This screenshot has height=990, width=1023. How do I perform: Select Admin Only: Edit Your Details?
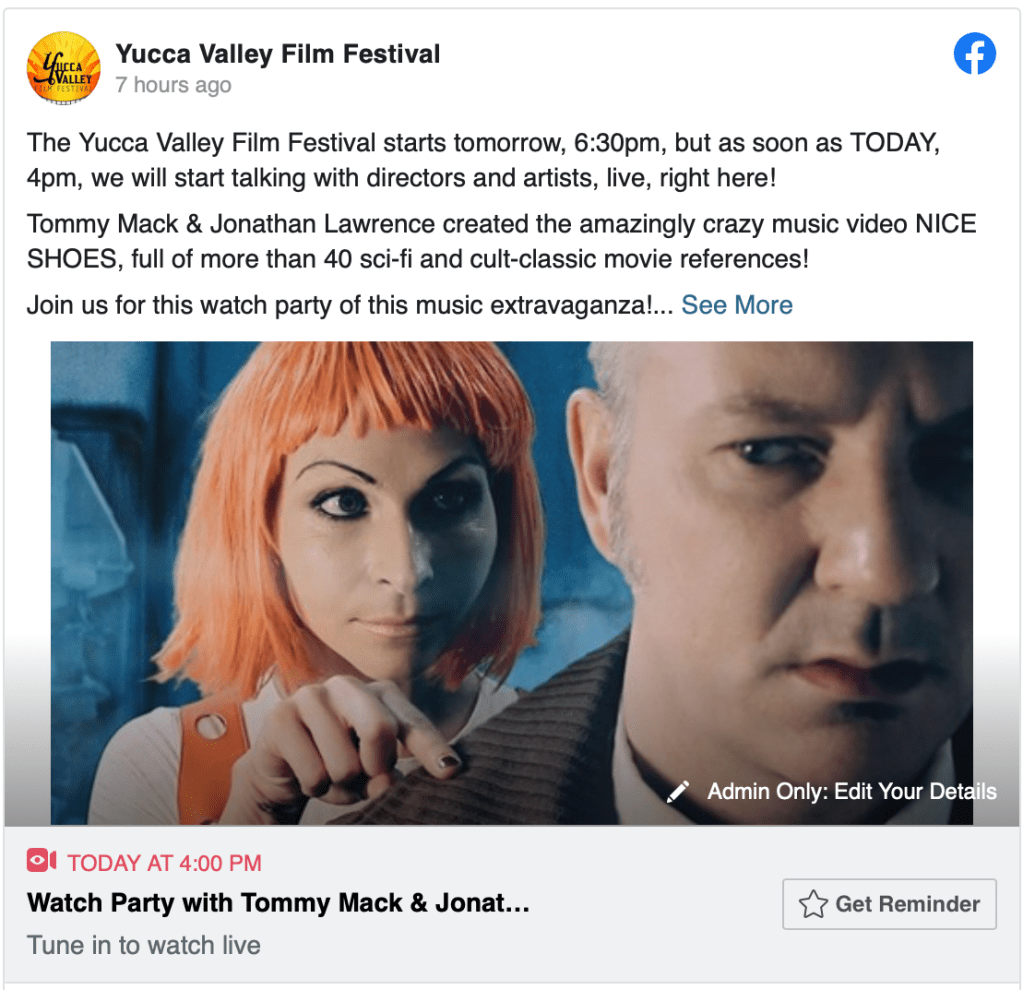tap(851, 791)
